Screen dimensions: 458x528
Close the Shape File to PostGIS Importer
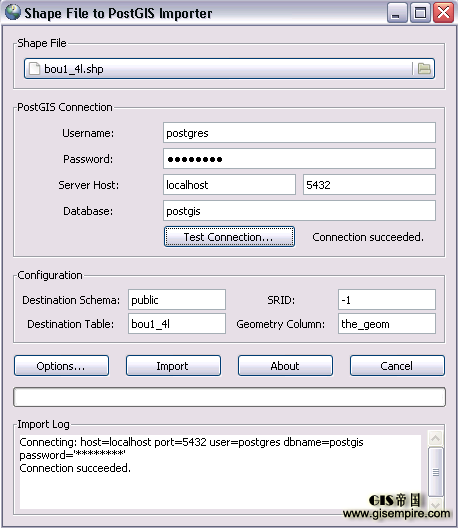(443, 13)
